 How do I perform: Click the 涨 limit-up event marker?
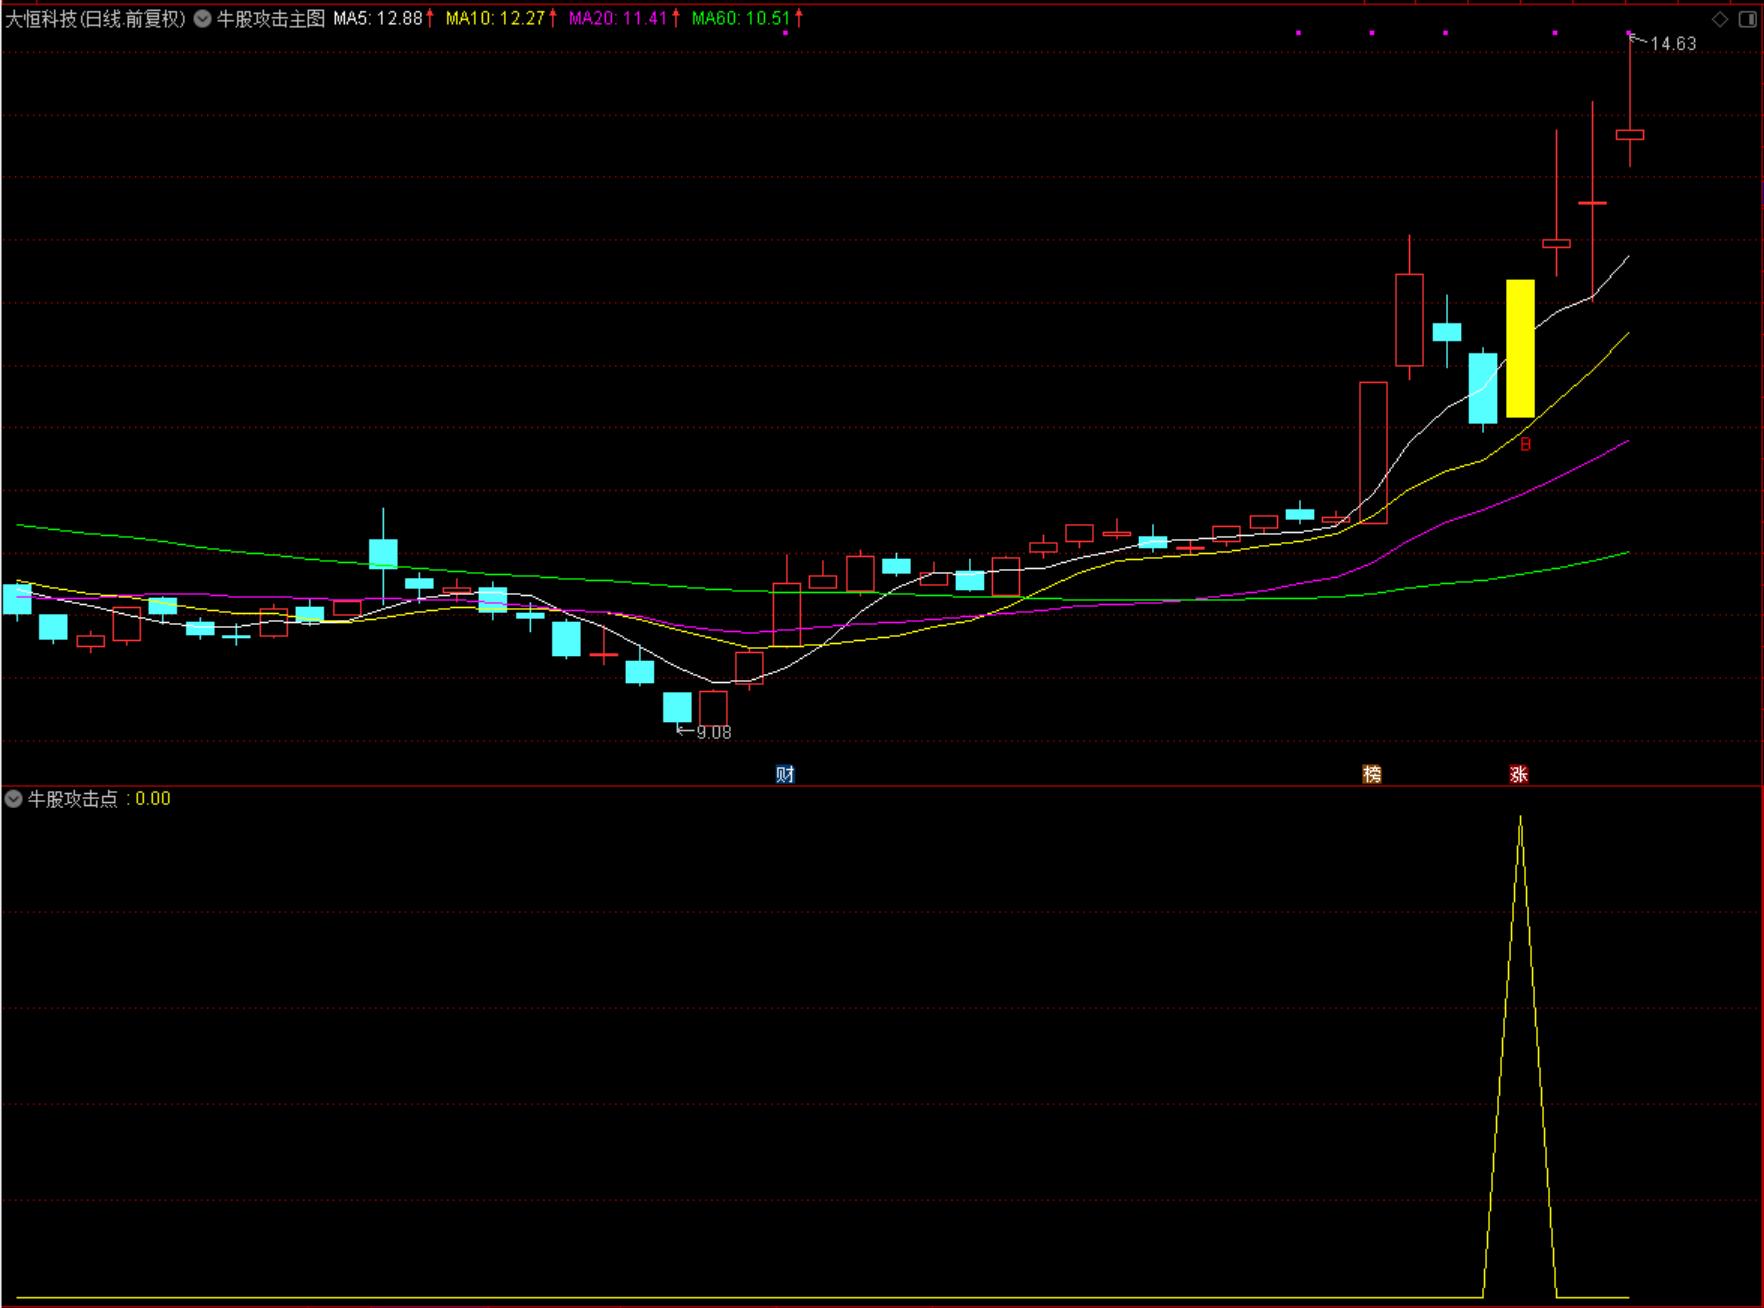click(1519, 774)
